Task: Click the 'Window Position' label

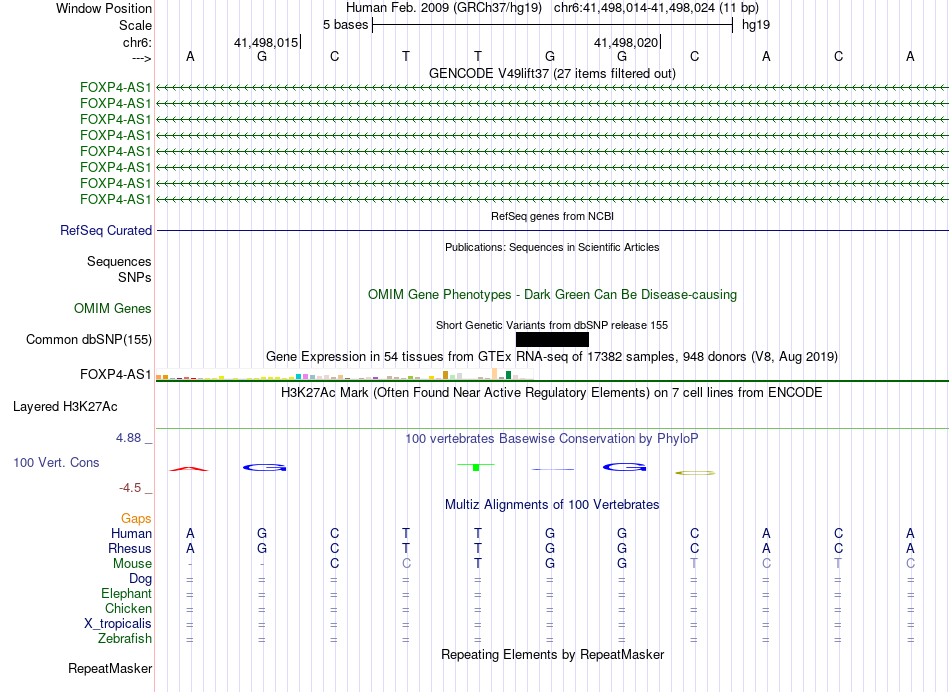Action: (x=104, y=8)
